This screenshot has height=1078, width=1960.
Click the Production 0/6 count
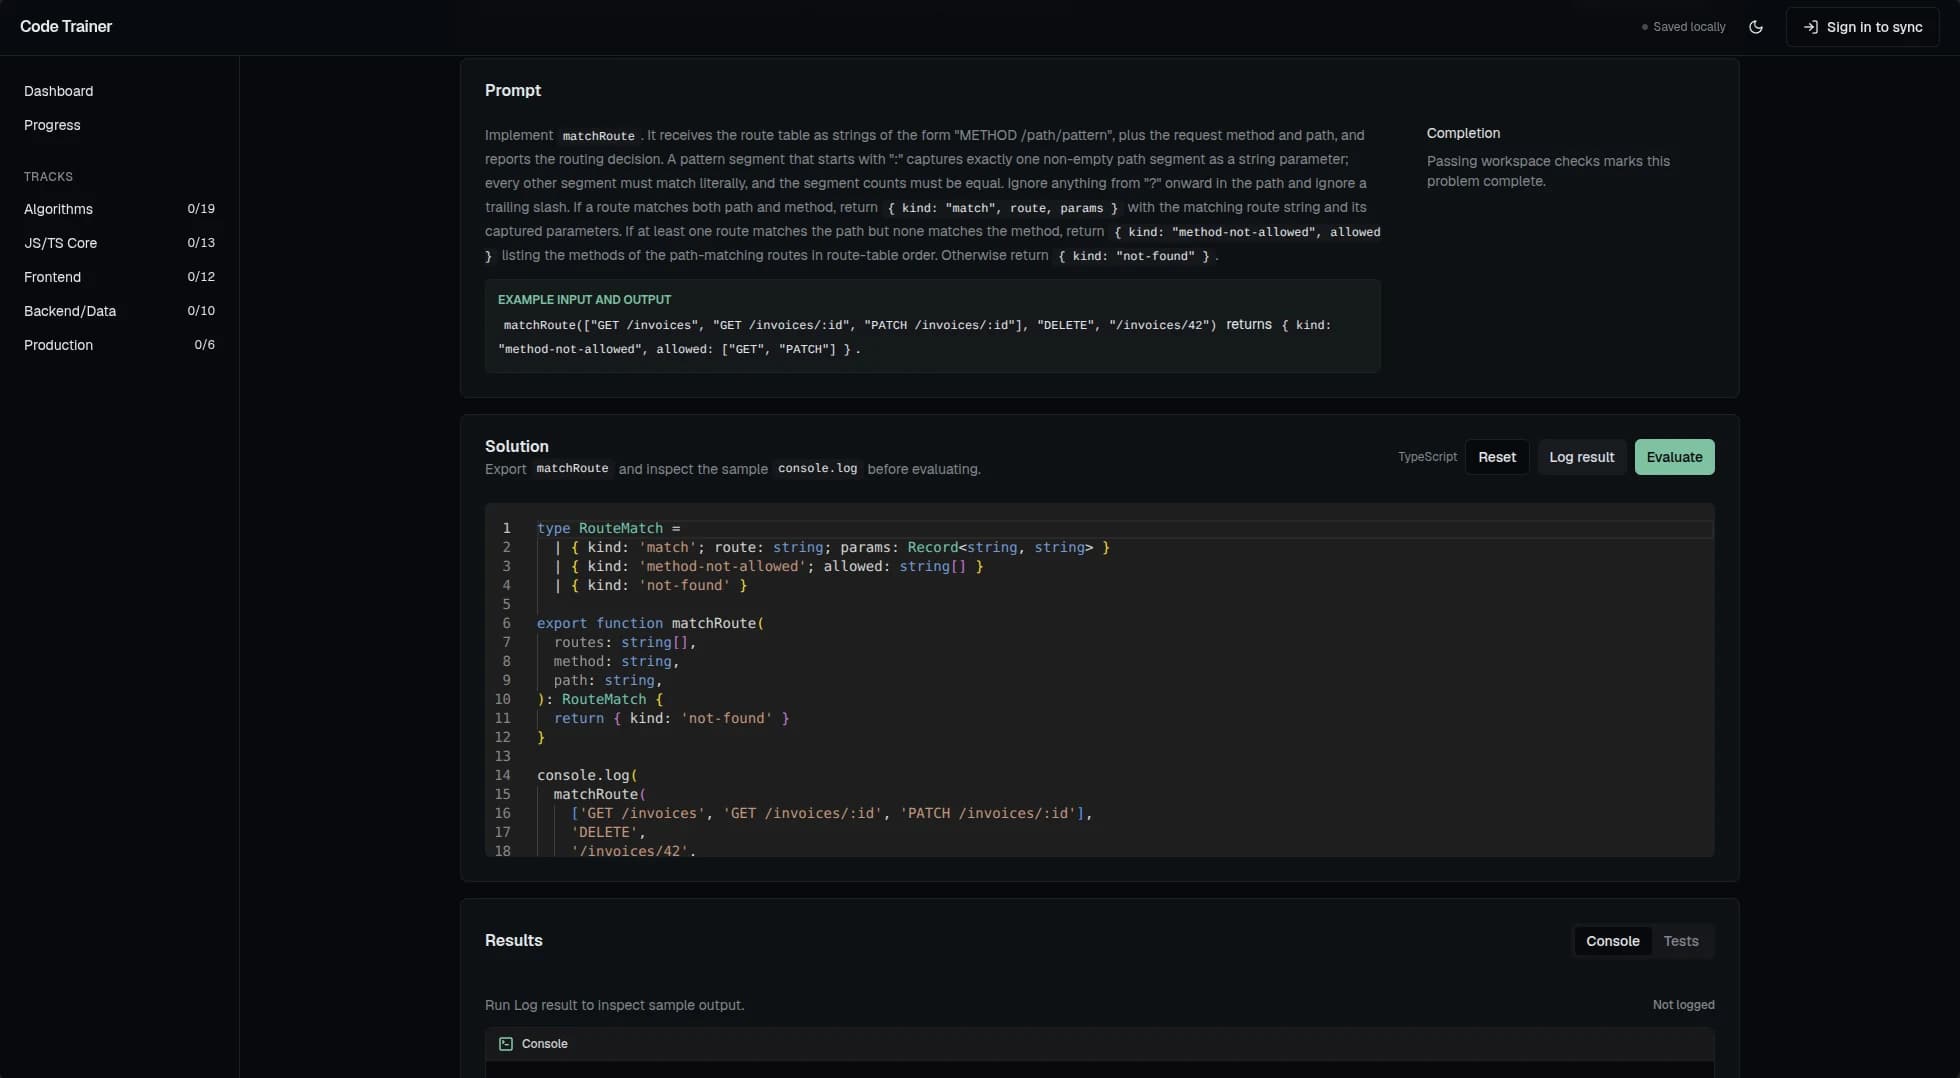click(204, 345)
